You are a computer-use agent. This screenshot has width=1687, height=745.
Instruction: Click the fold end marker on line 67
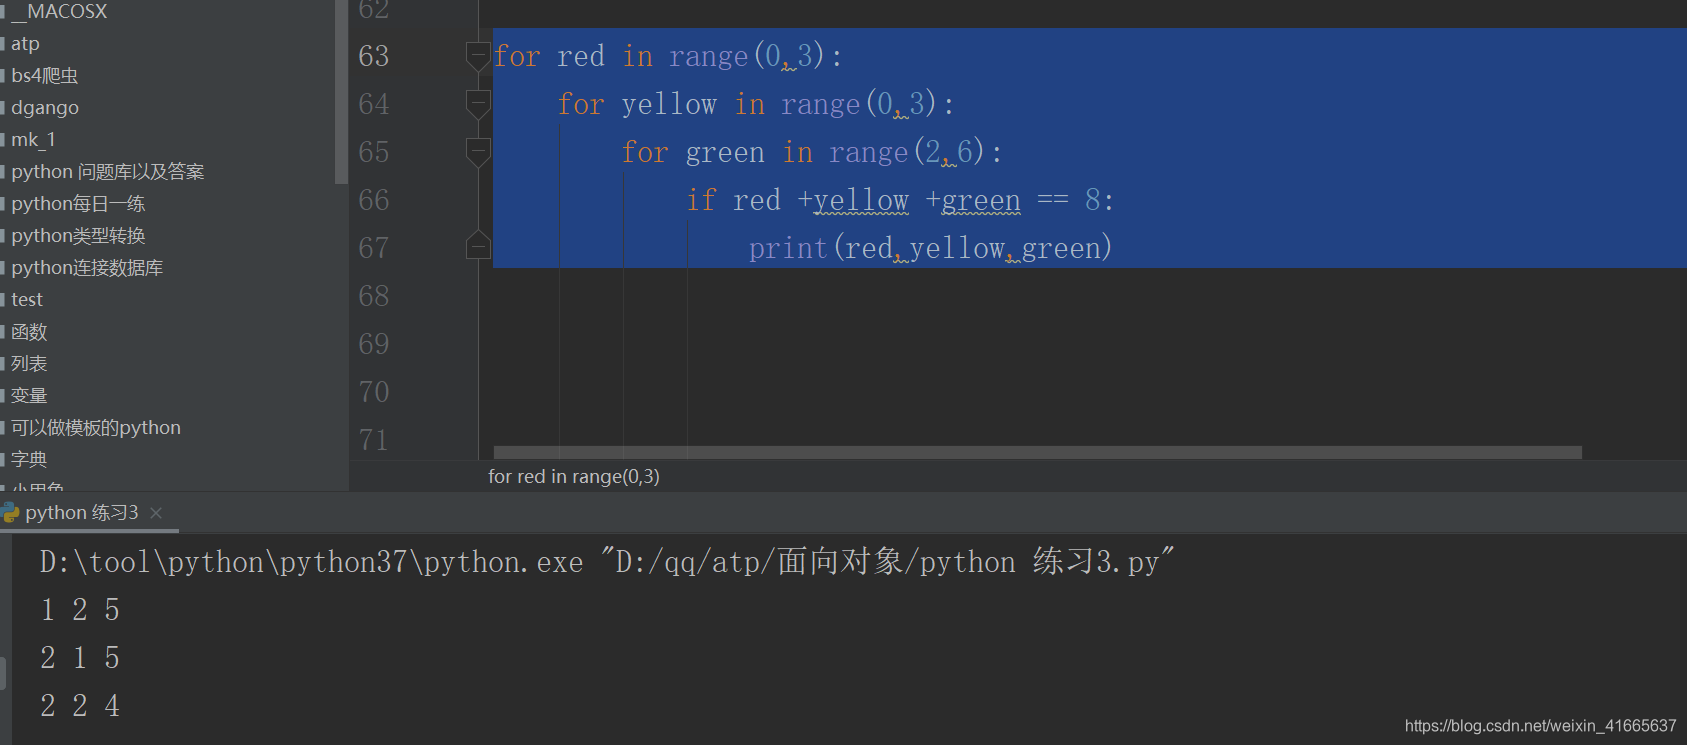(x=478, y=244)
